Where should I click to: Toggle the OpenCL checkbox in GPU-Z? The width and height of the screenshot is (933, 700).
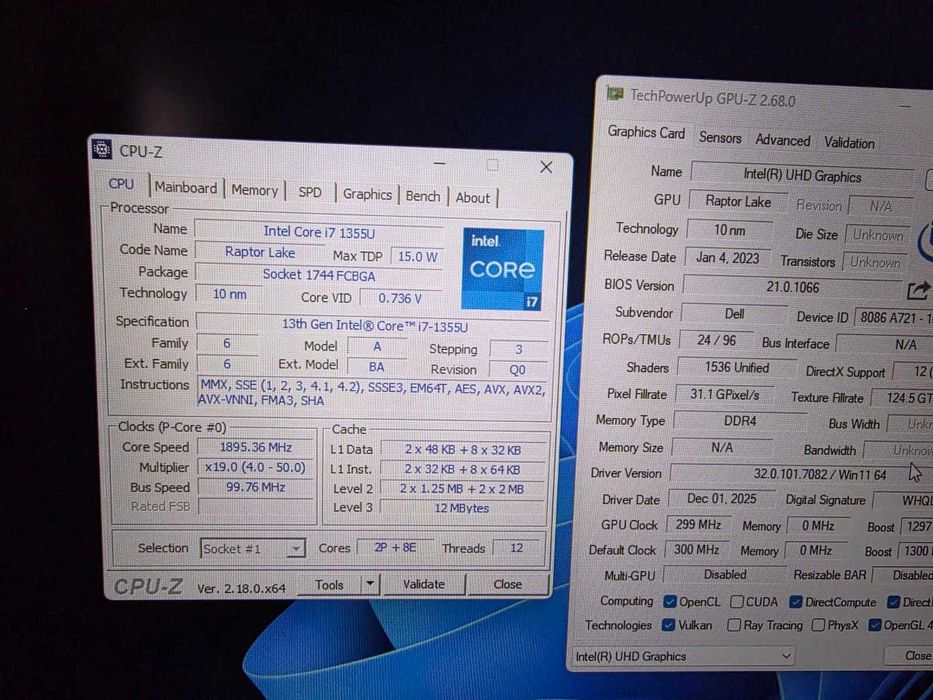click(x=670, y=601)
